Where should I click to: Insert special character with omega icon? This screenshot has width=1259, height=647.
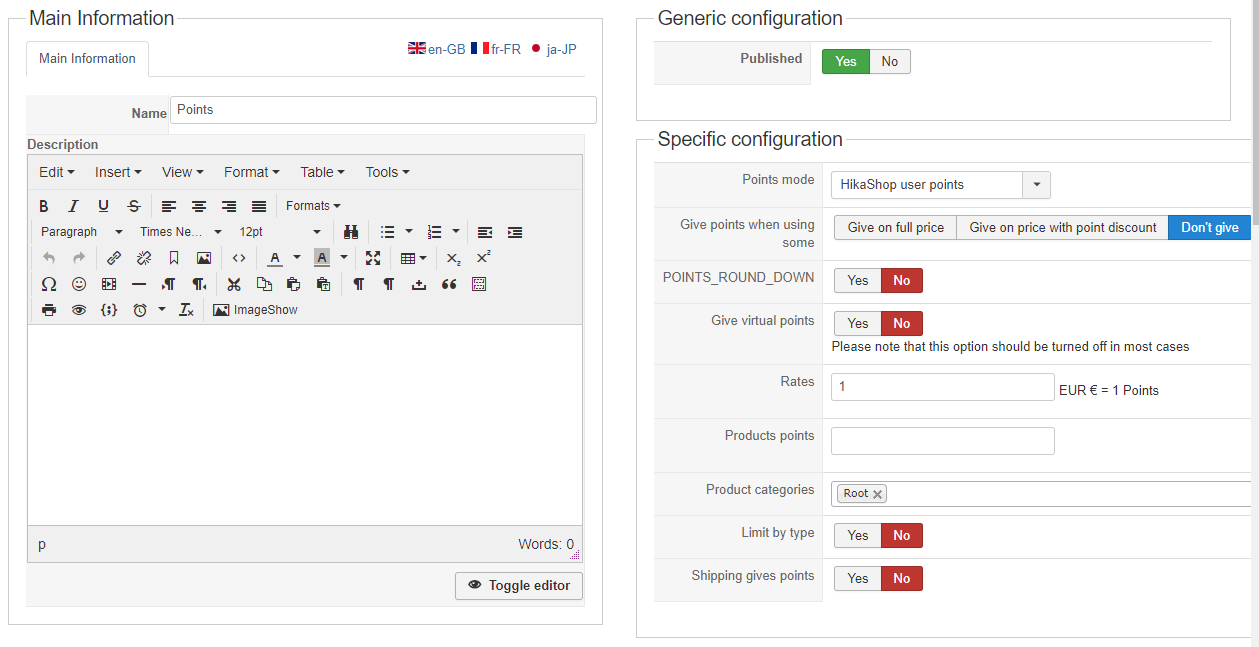click(48, 284)
